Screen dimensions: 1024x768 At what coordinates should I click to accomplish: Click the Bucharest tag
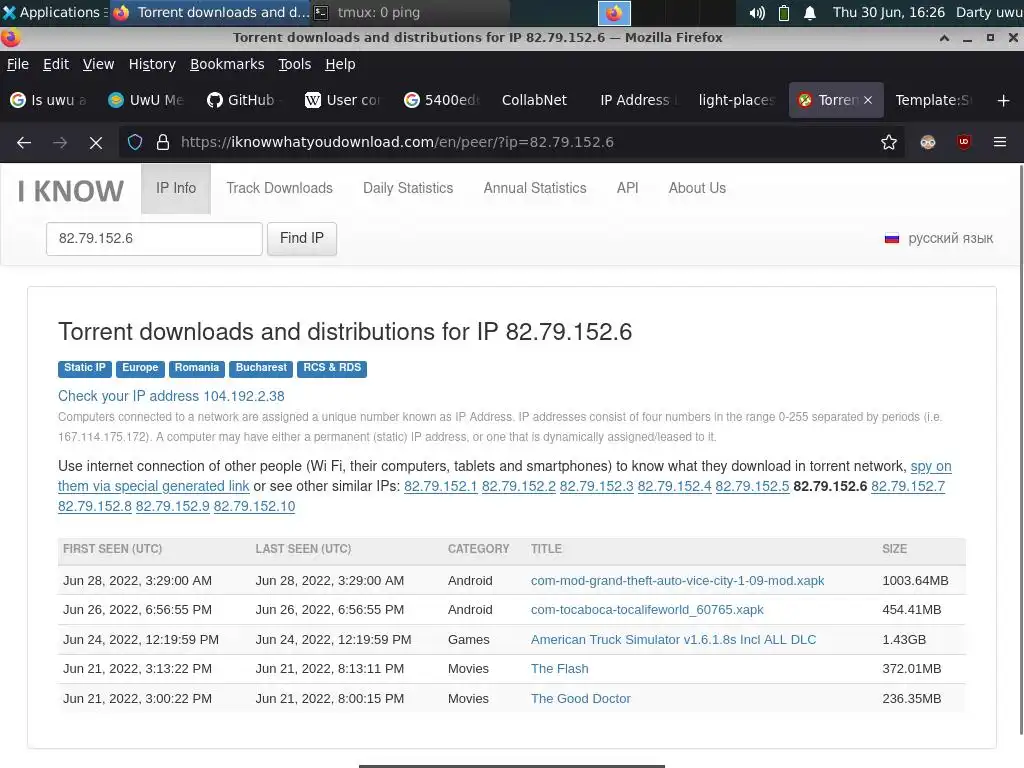(261, 368)
